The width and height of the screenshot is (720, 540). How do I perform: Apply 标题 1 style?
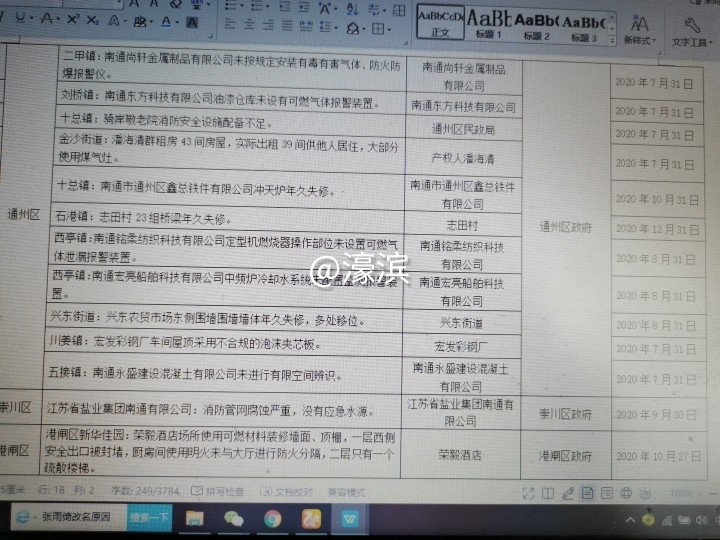tap(489, 24)
